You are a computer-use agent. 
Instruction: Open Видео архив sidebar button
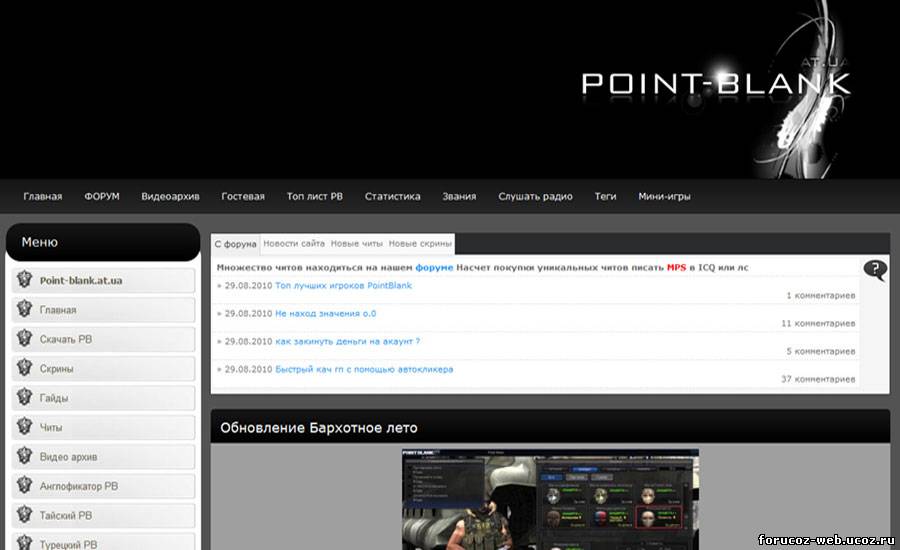point(103,456)
